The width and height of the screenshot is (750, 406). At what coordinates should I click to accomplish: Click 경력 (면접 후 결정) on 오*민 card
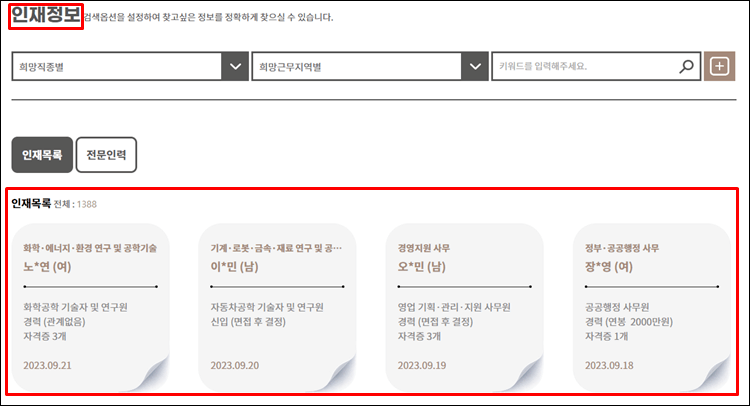[435, 322]
